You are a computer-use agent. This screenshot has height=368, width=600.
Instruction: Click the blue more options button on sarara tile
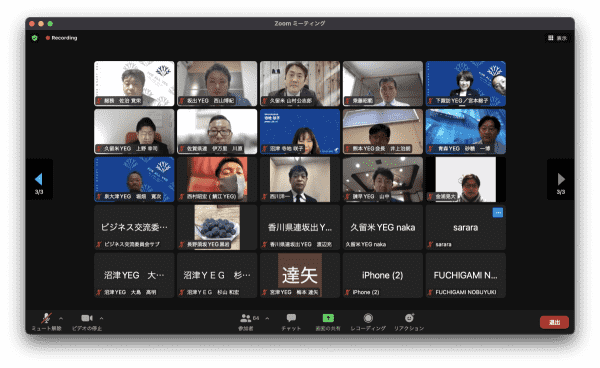click(497, 213)
